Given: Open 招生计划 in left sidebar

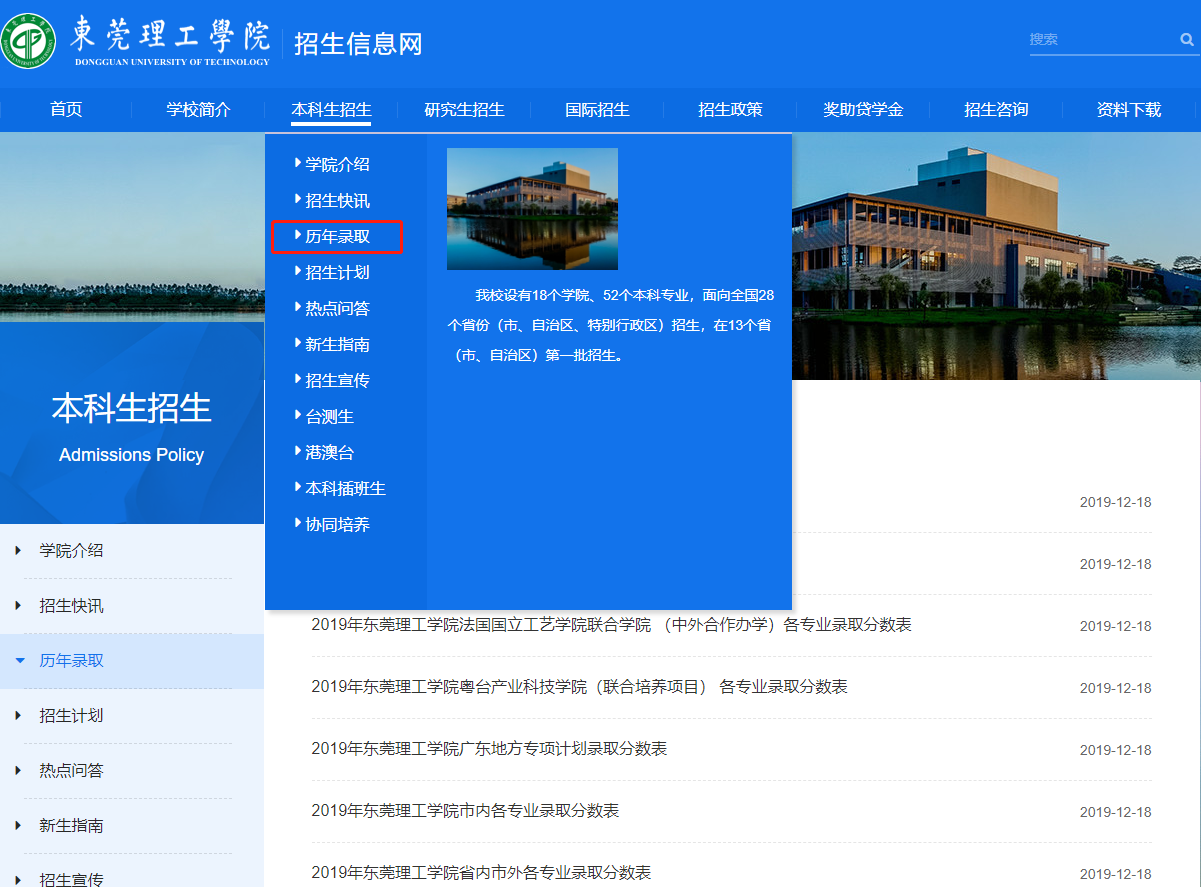Looking at the screenshot, I should click(x=71, y=715).
